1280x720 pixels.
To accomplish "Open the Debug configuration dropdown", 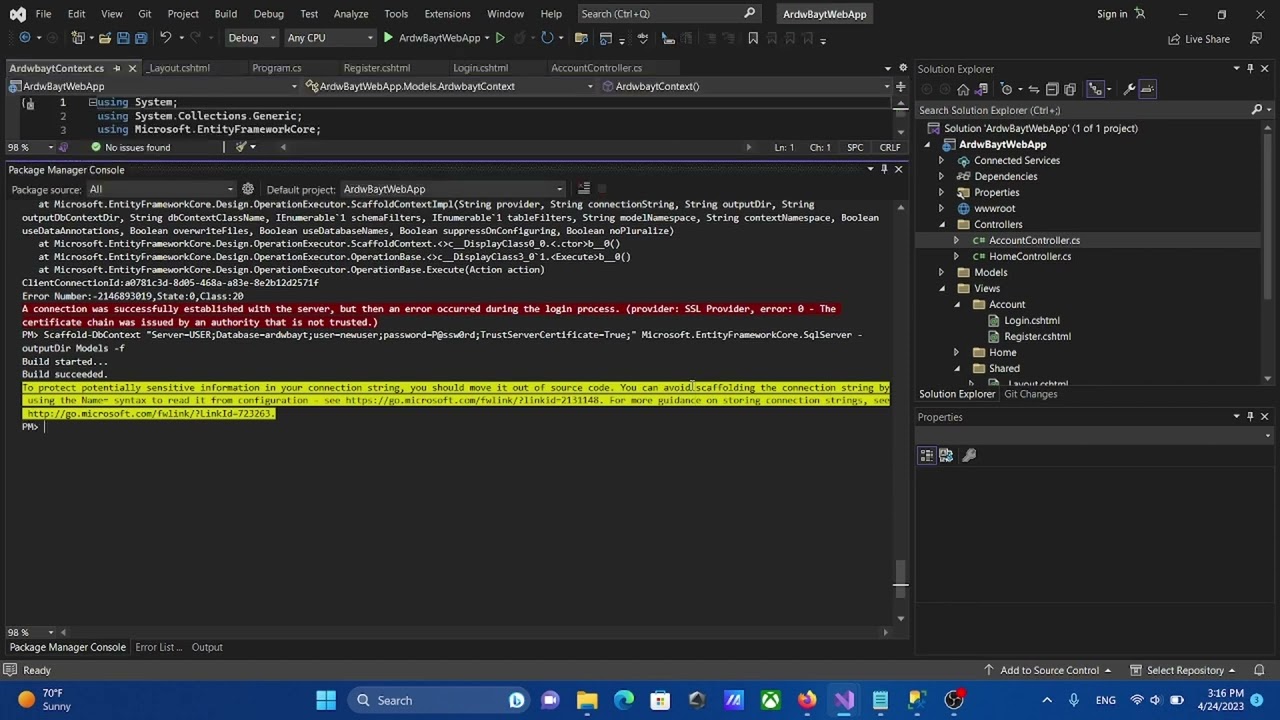I will [252, 38].
